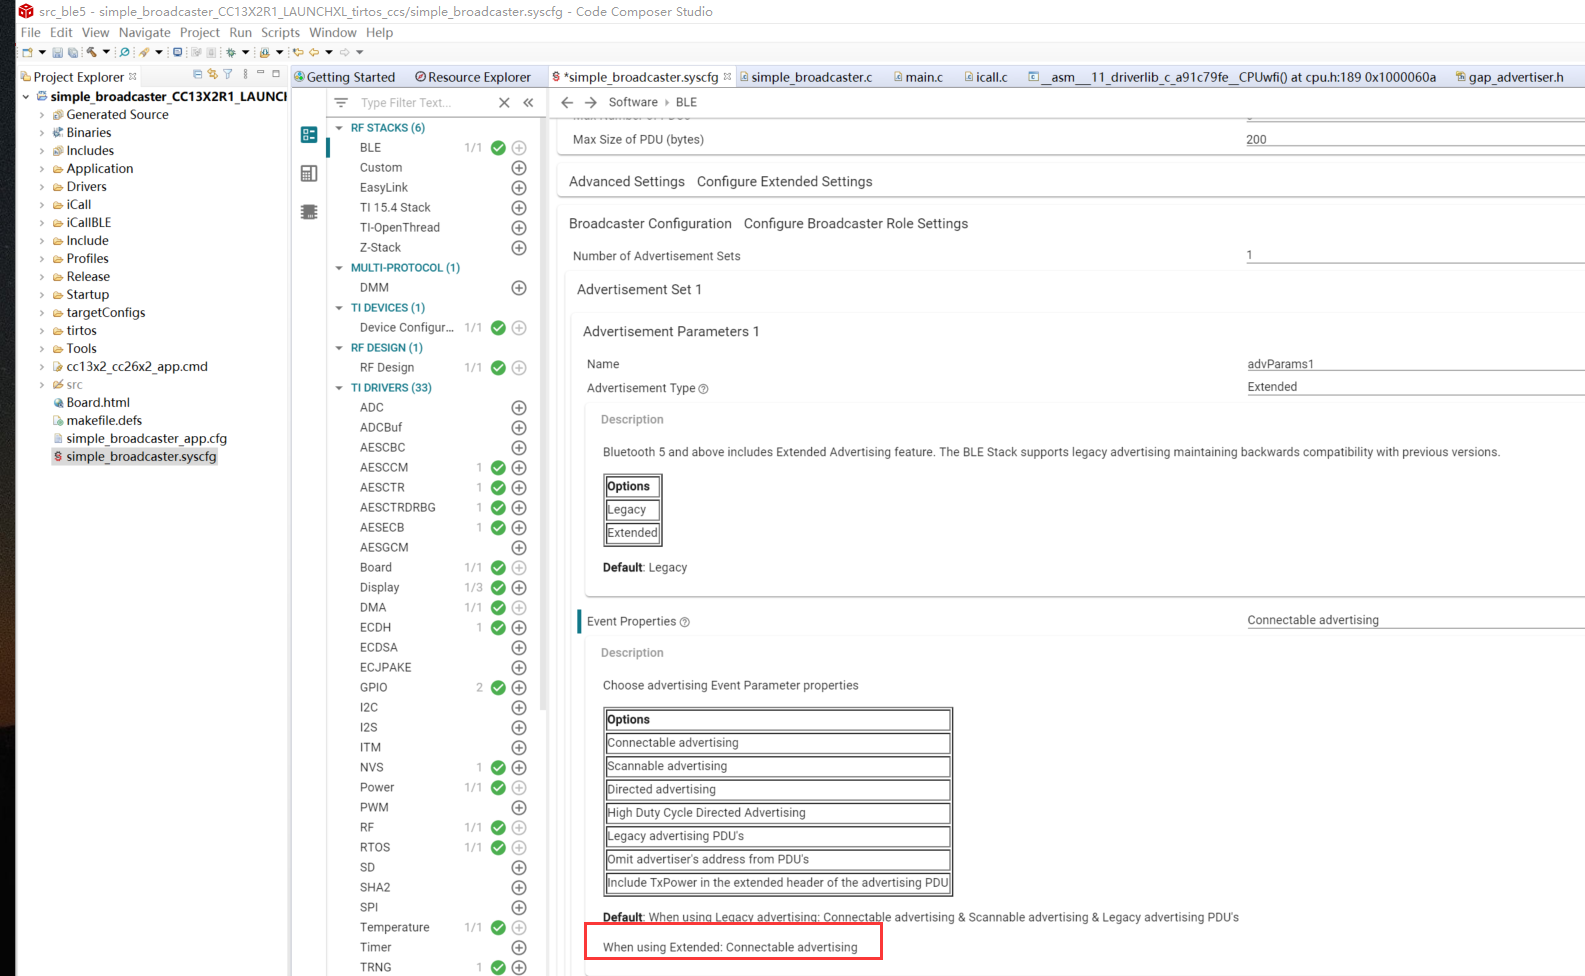Add an SPI driver instance
This screenshot has height=976, width=1585.
click(519, 908)
